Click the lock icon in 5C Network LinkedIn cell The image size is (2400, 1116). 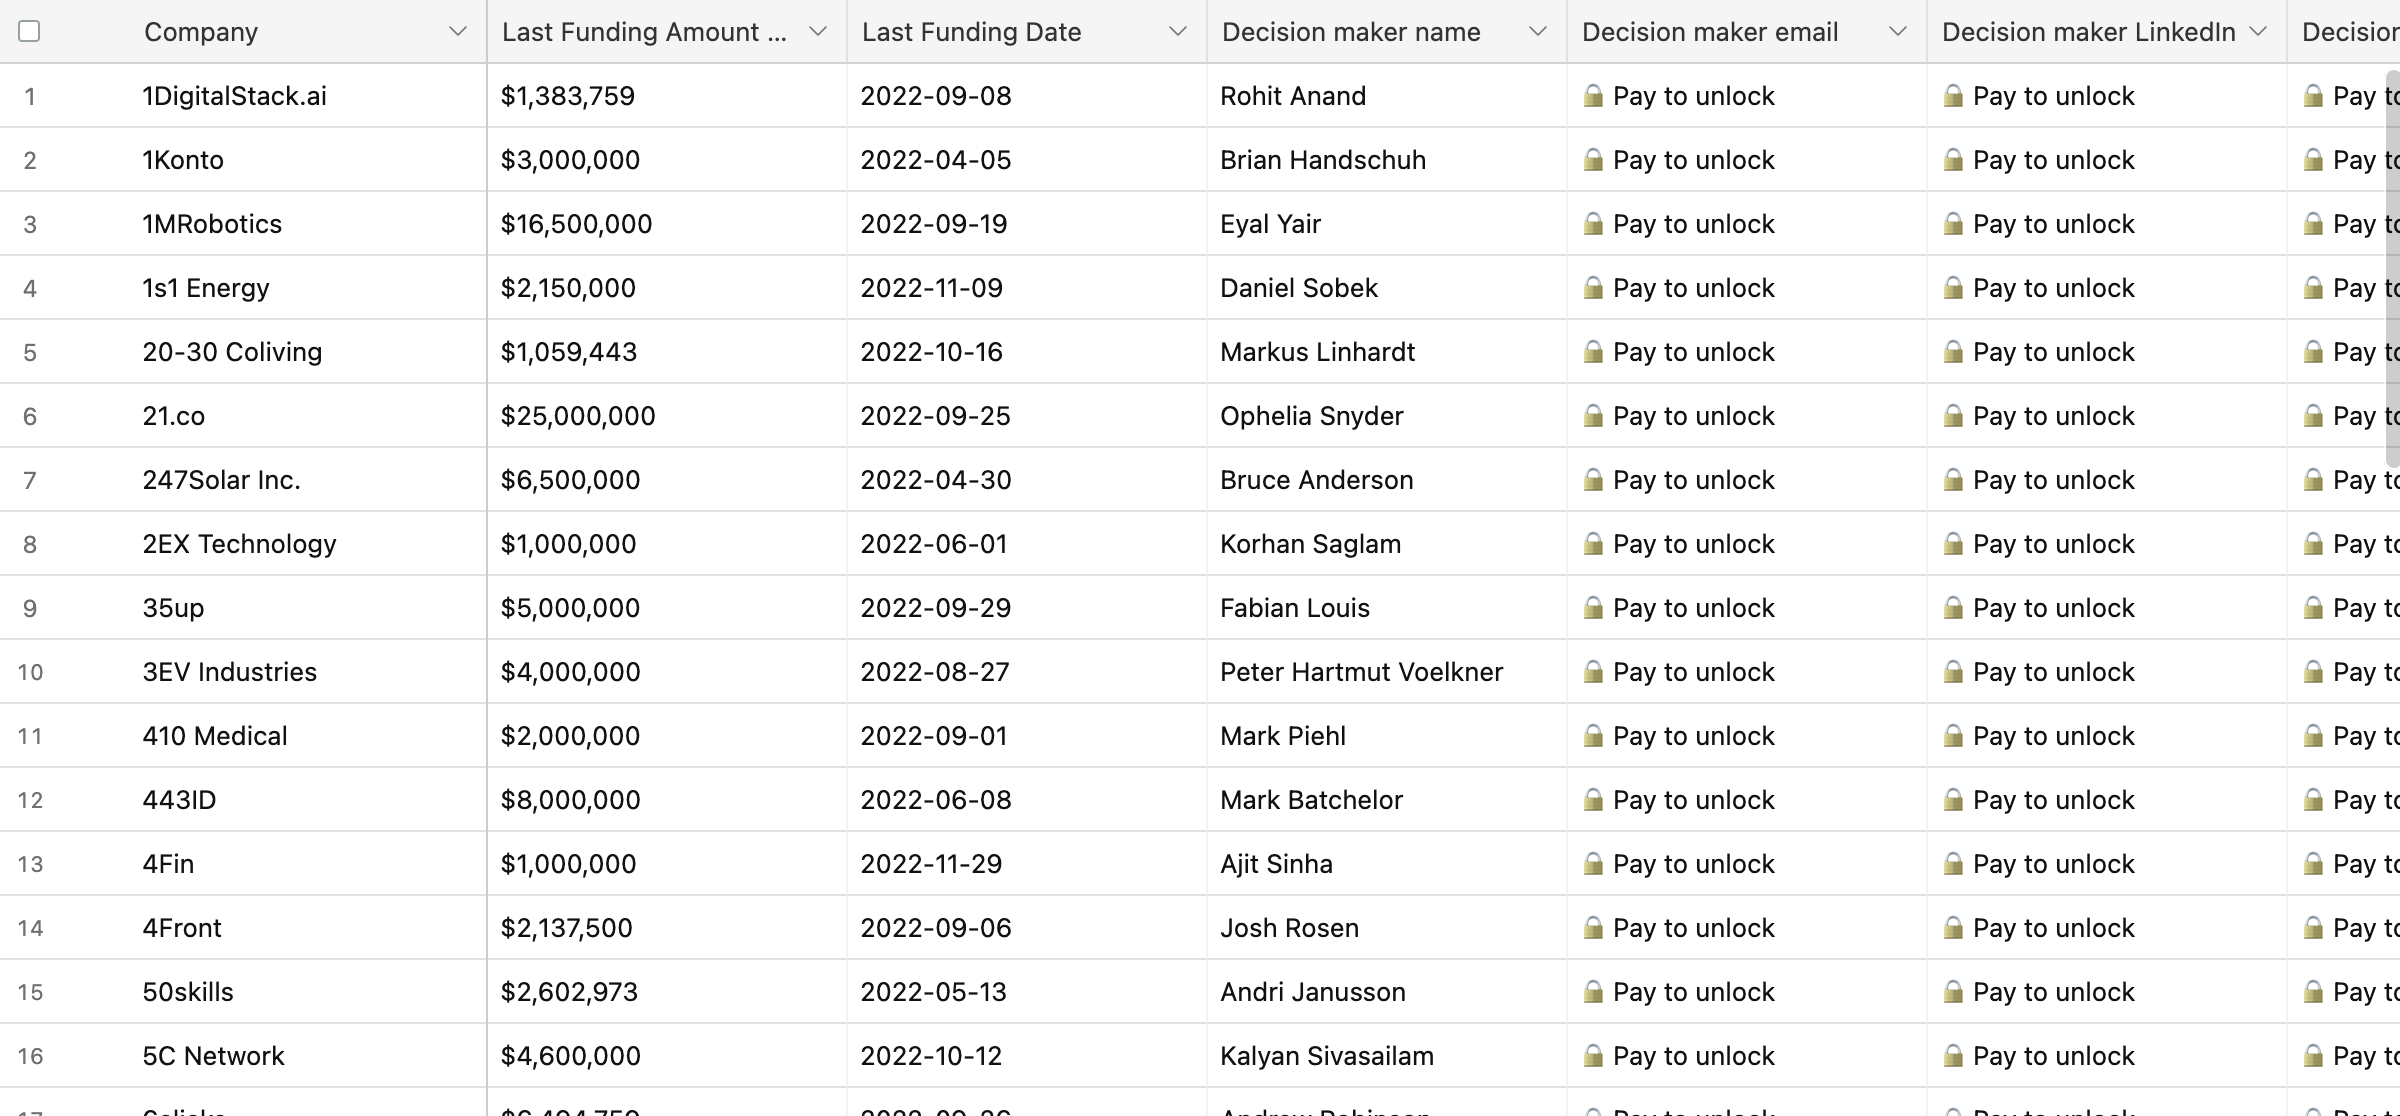click(x=1953, y=1056)
